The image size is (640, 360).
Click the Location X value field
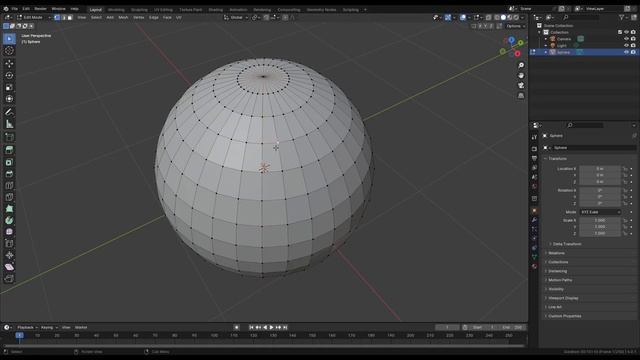point(600,169)
